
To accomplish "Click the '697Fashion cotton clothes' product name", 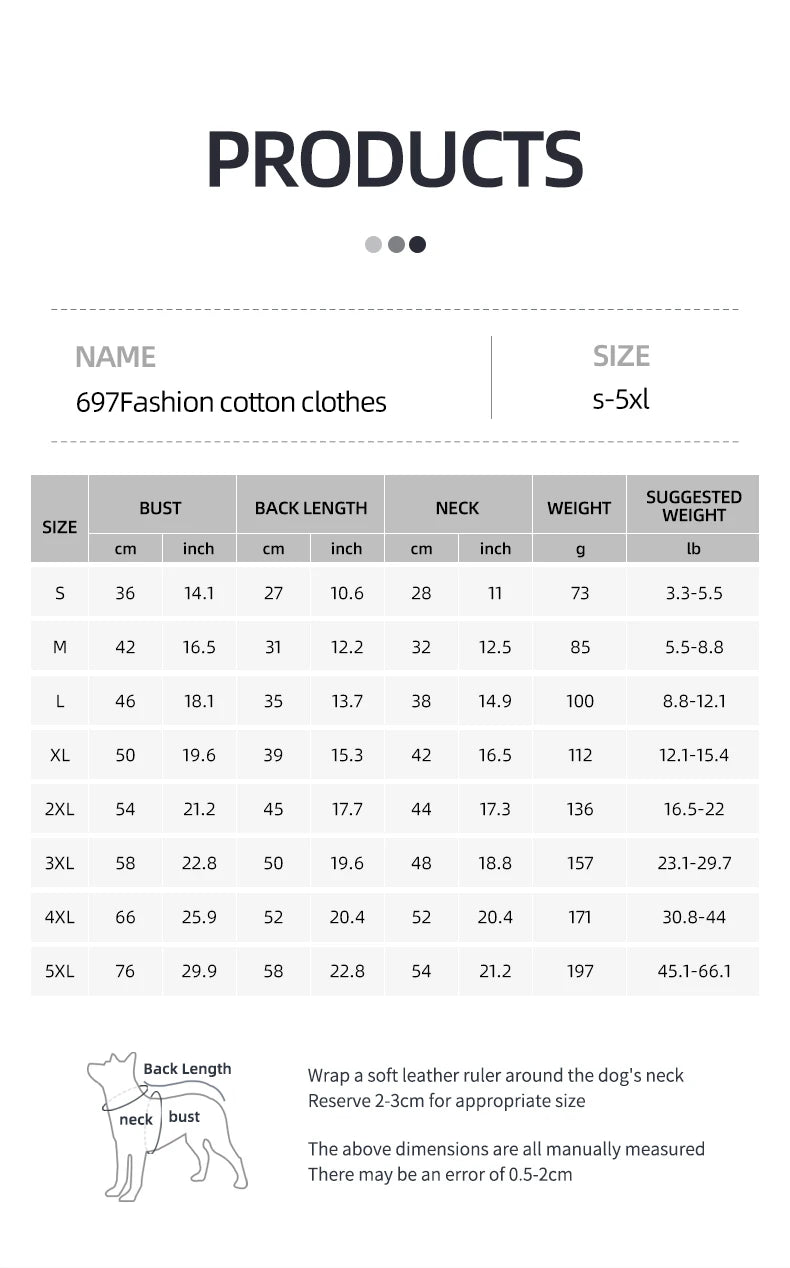I will click(x=231, y=402).
